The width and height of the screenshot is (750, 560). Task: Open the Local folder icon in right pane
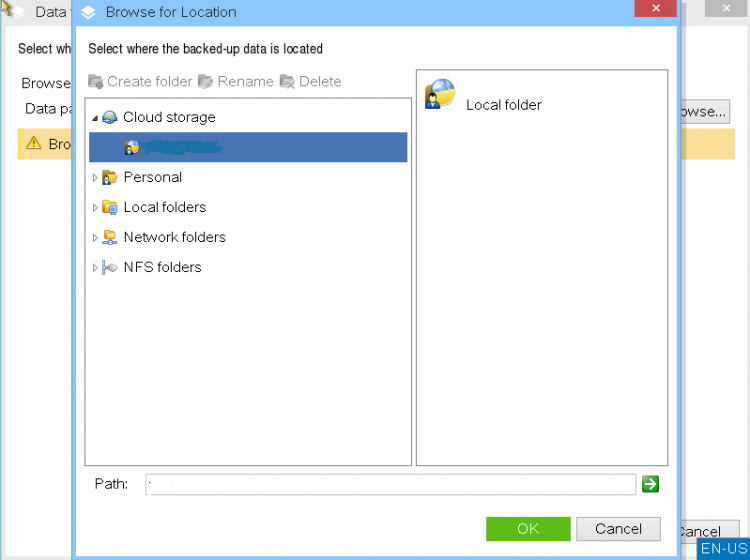point(440,94)
